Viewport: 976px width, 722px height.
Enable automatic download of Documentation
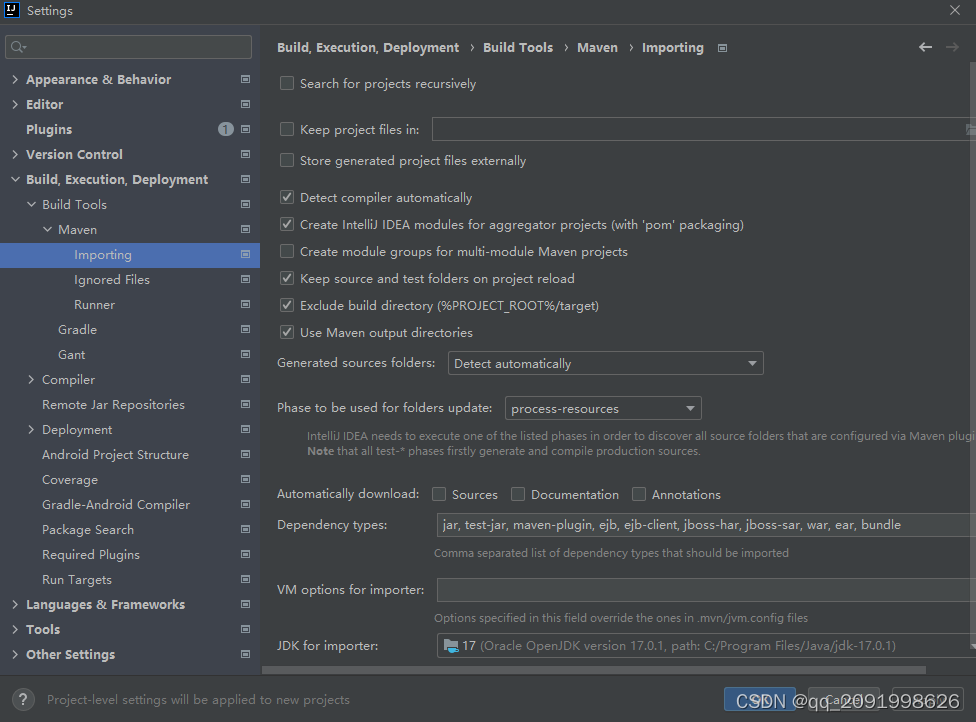(518, 494)
